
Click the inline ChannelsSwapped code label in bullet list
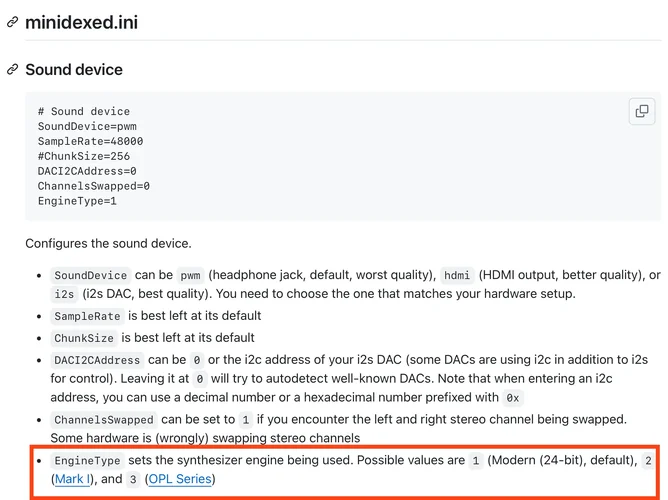(x=104, y=421)
